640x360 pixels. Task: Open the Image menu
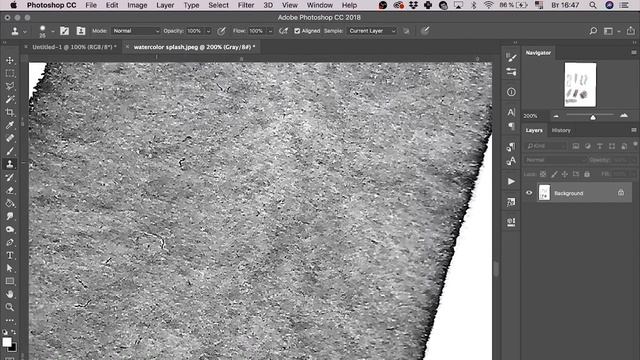137,5
